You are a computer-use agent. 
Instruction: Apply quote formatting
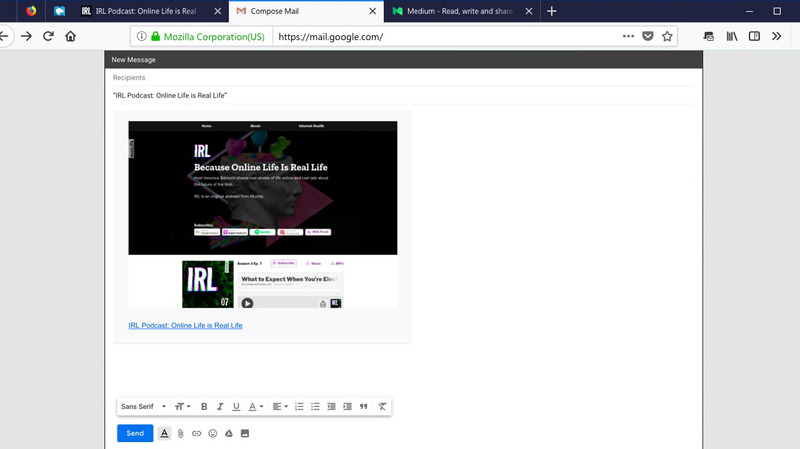coord(363,406)
